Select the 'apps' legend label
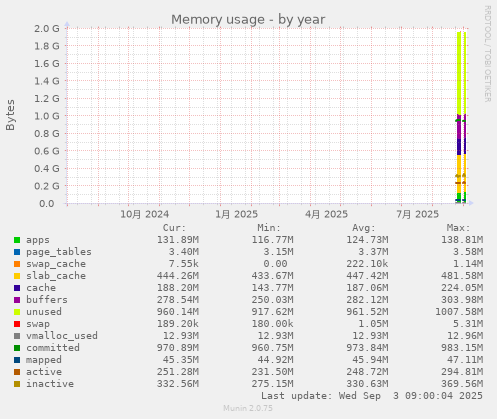 pyautogui.click(x=38, y=240)
